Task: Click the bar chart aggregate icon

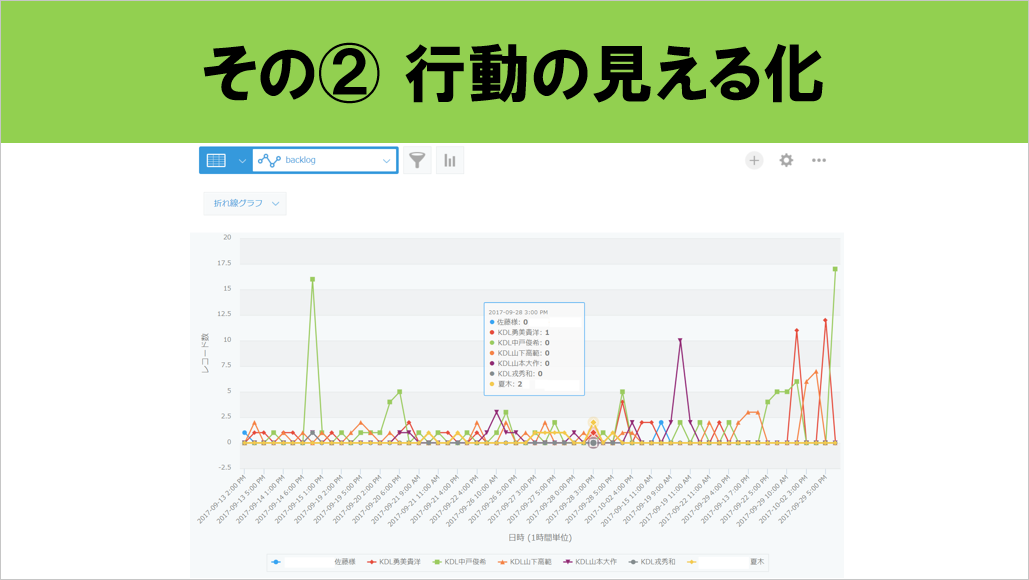Action: tap(450, 160)
